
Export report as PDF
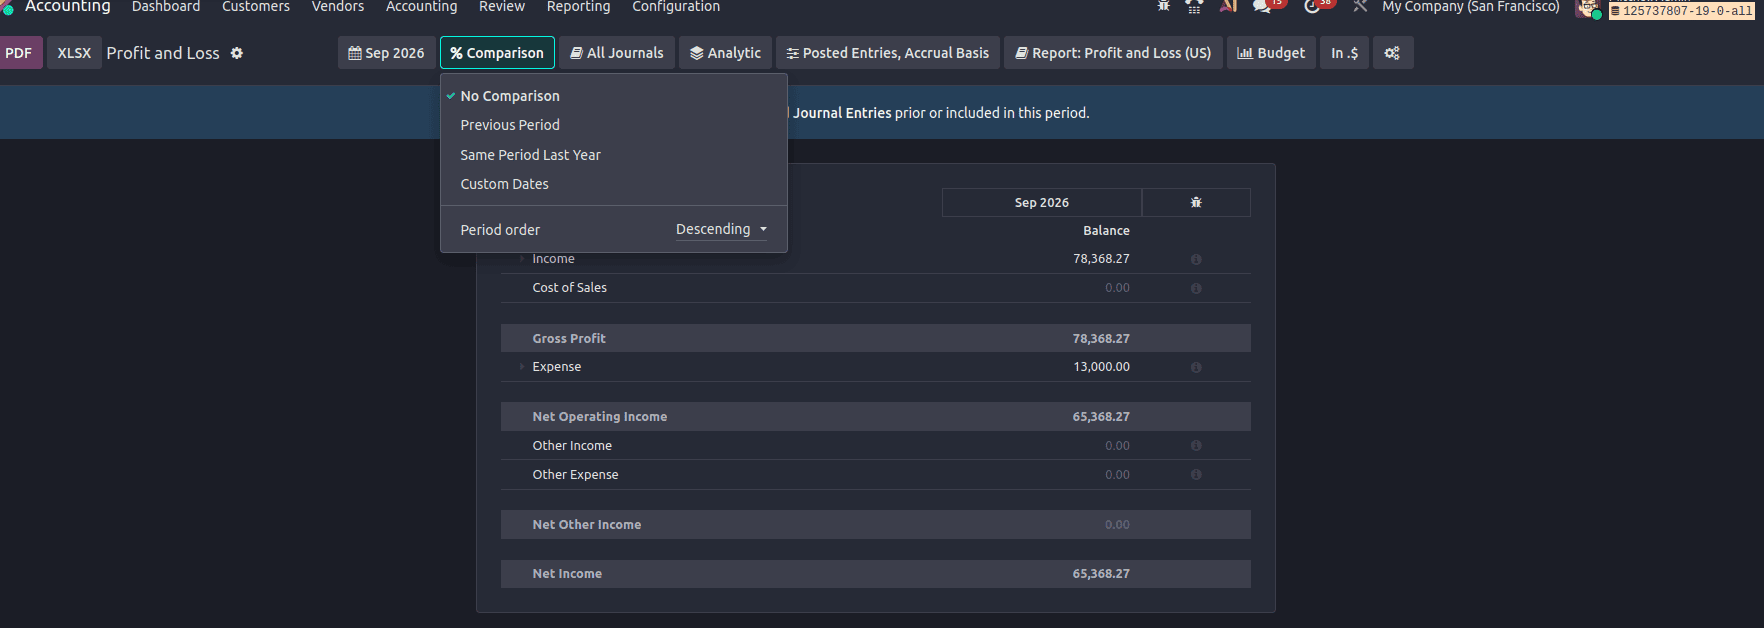(x=19, y=53)
